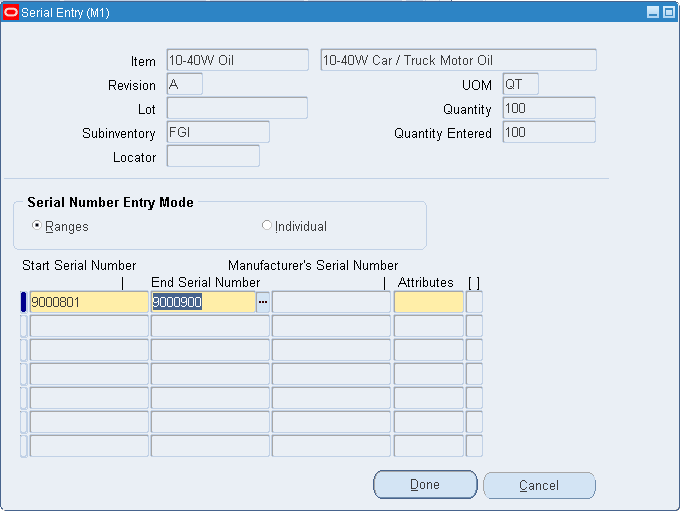Click the Done button
681x512 pixels.
tap(425, 484)
